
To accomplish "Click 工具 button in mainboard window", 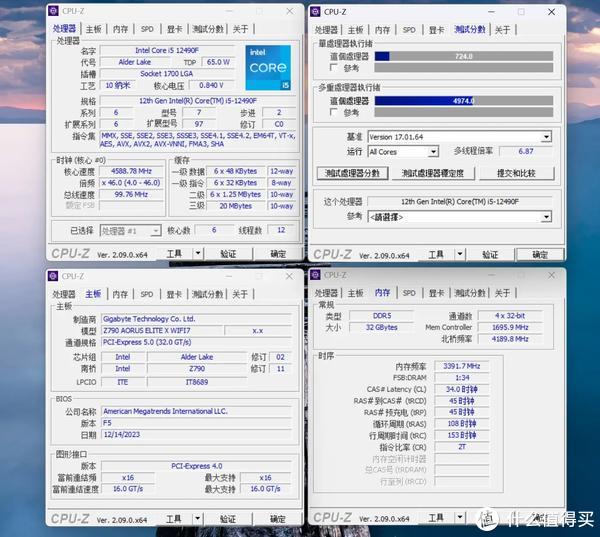I will tap(174, 519).
